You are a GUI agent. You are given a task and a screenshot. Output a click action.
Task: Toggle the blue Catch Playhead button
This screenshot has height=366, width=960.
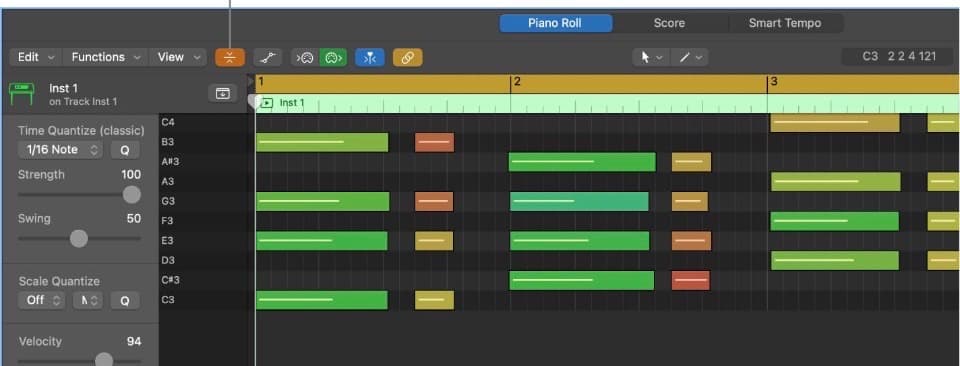370,58
